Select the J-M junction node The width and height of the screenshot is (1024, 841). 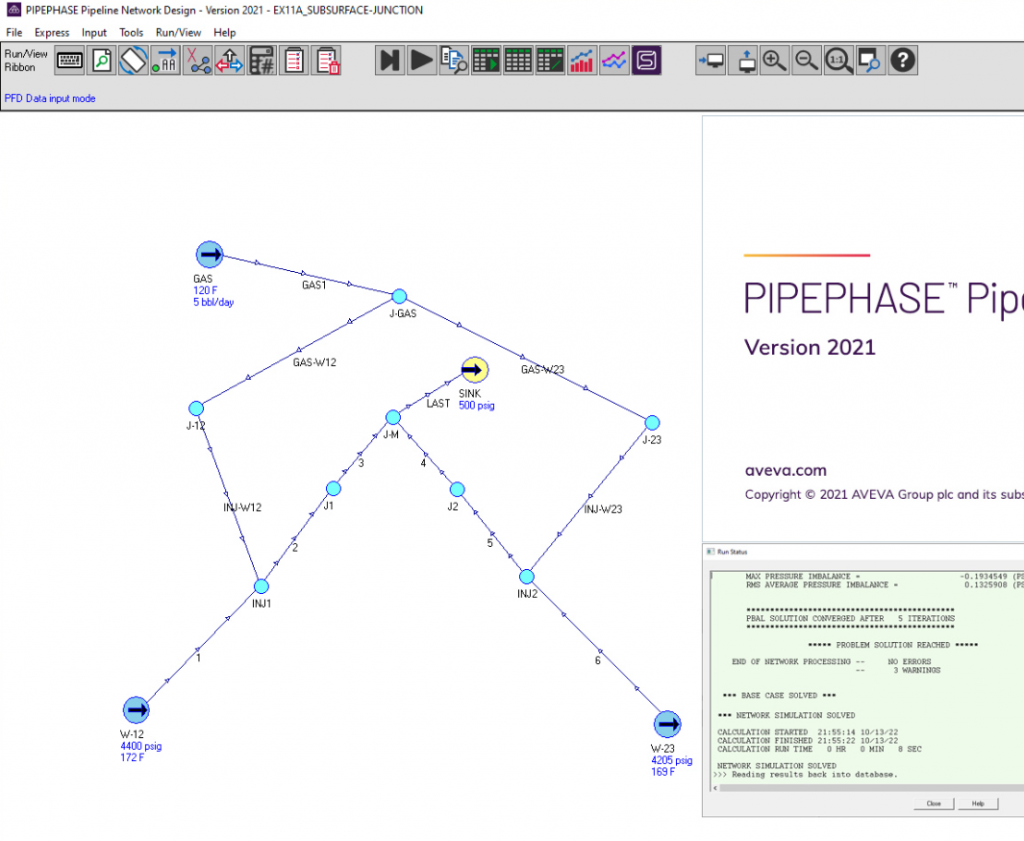pos(392,417)
